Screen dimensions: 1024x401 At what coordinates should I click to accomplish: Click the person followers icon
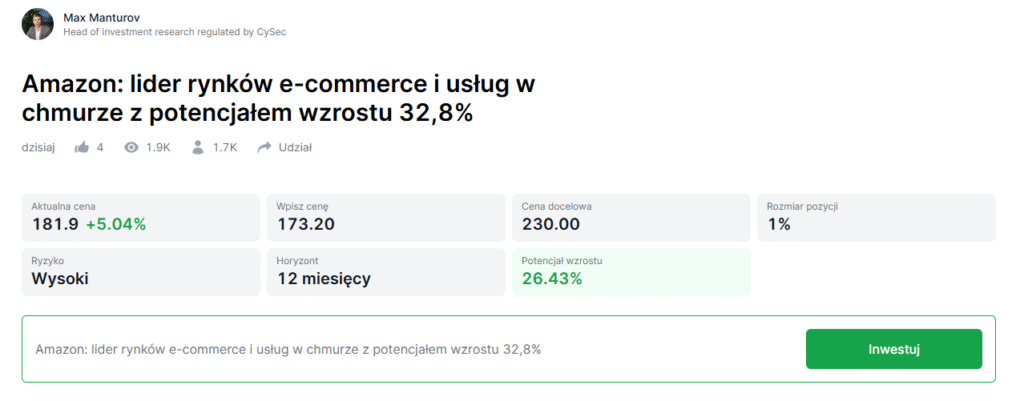click(198, 148)
